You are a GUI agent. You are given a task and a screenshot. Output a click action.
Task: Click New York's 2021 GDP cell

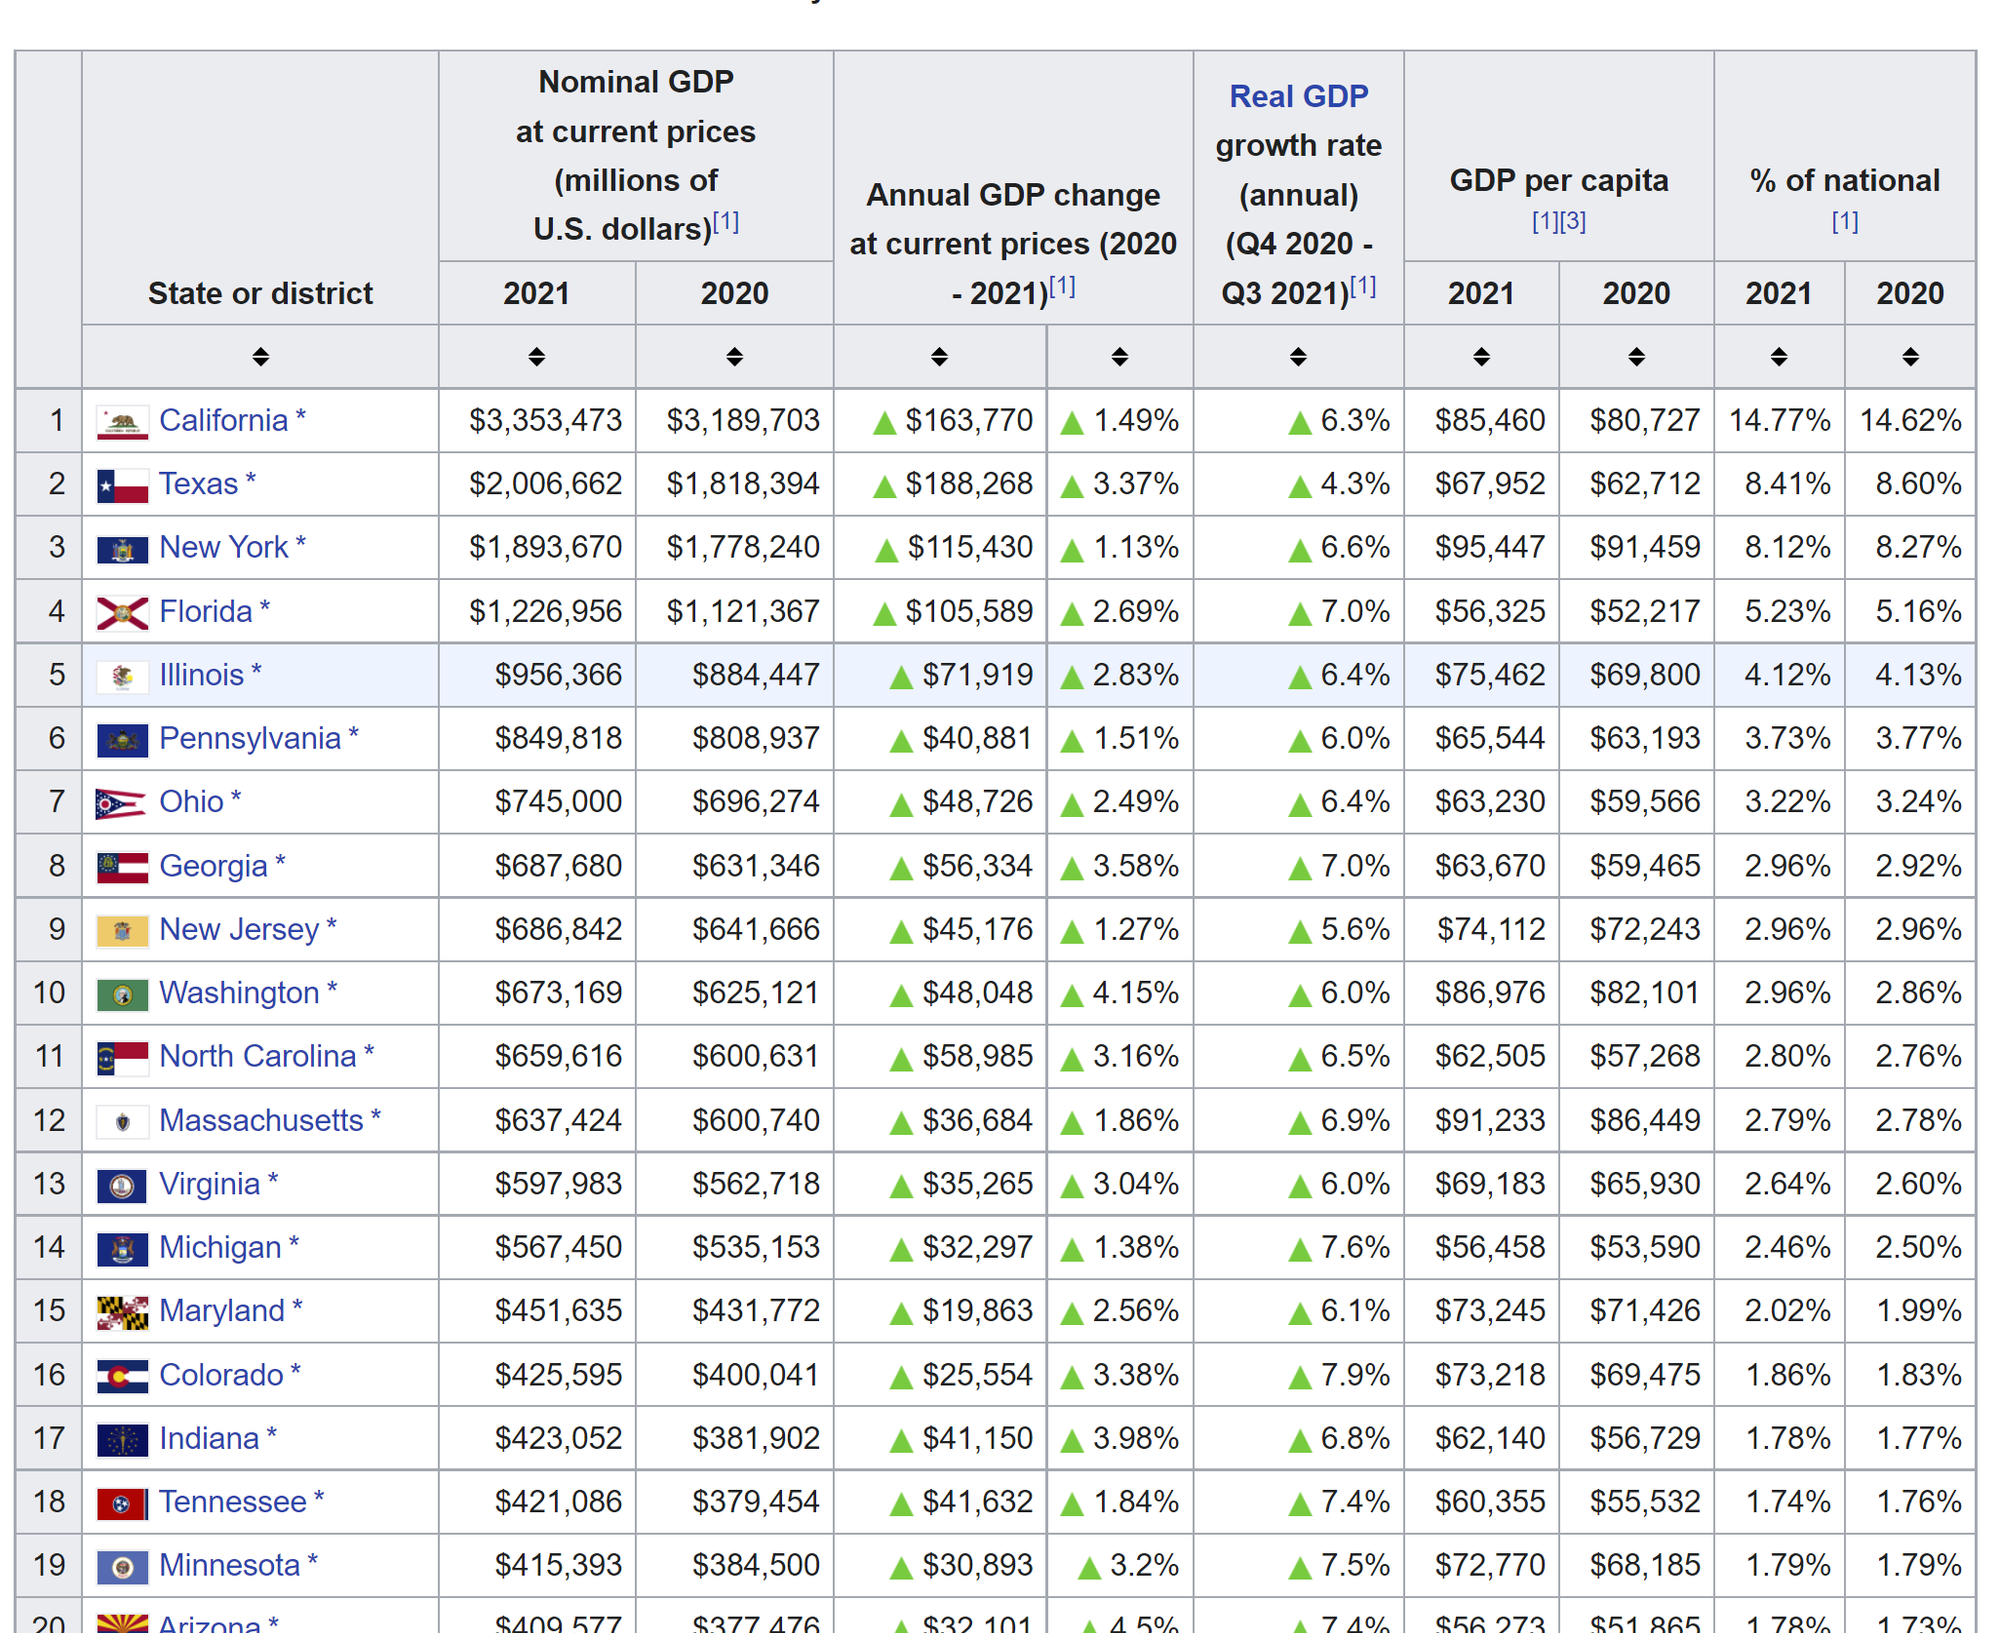[x=545, y=548]
